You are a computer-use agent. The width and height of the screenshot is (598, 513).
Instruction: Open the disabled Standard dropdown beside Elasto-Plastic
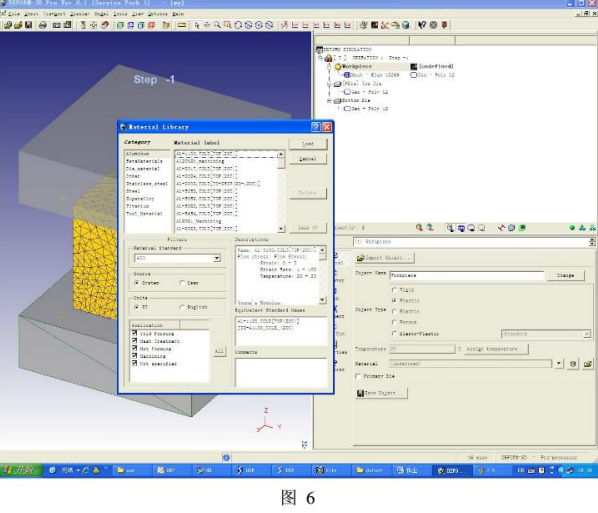(547, 334)
